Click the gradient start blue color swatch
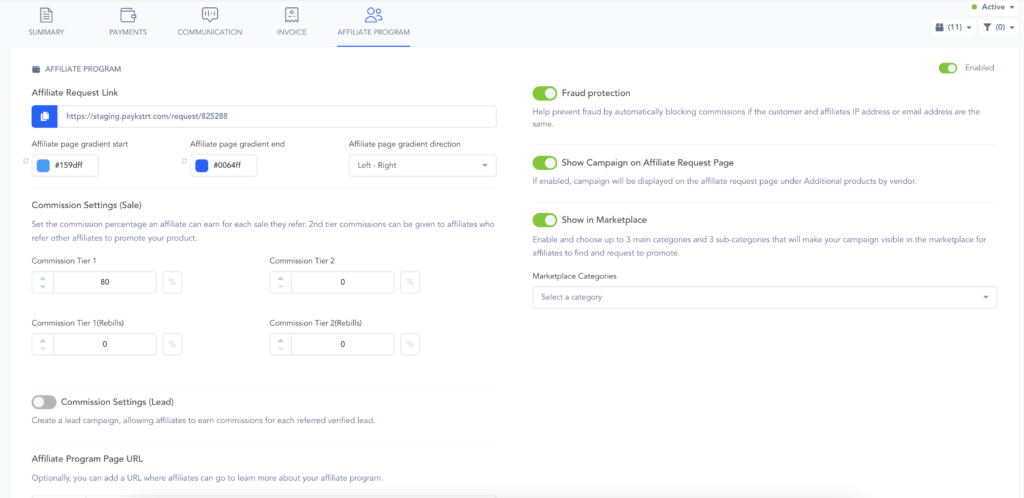Screen dimensions: 1024x498 [x=43, y=166]
